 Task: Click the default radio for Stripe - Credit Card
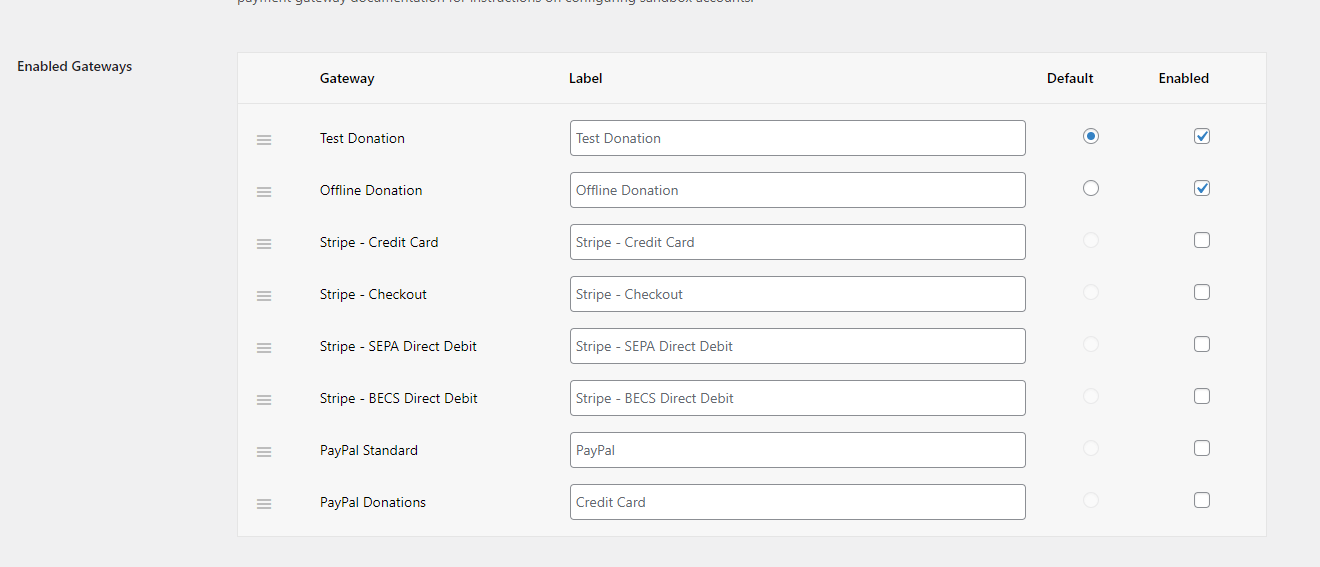point(1091,240)
